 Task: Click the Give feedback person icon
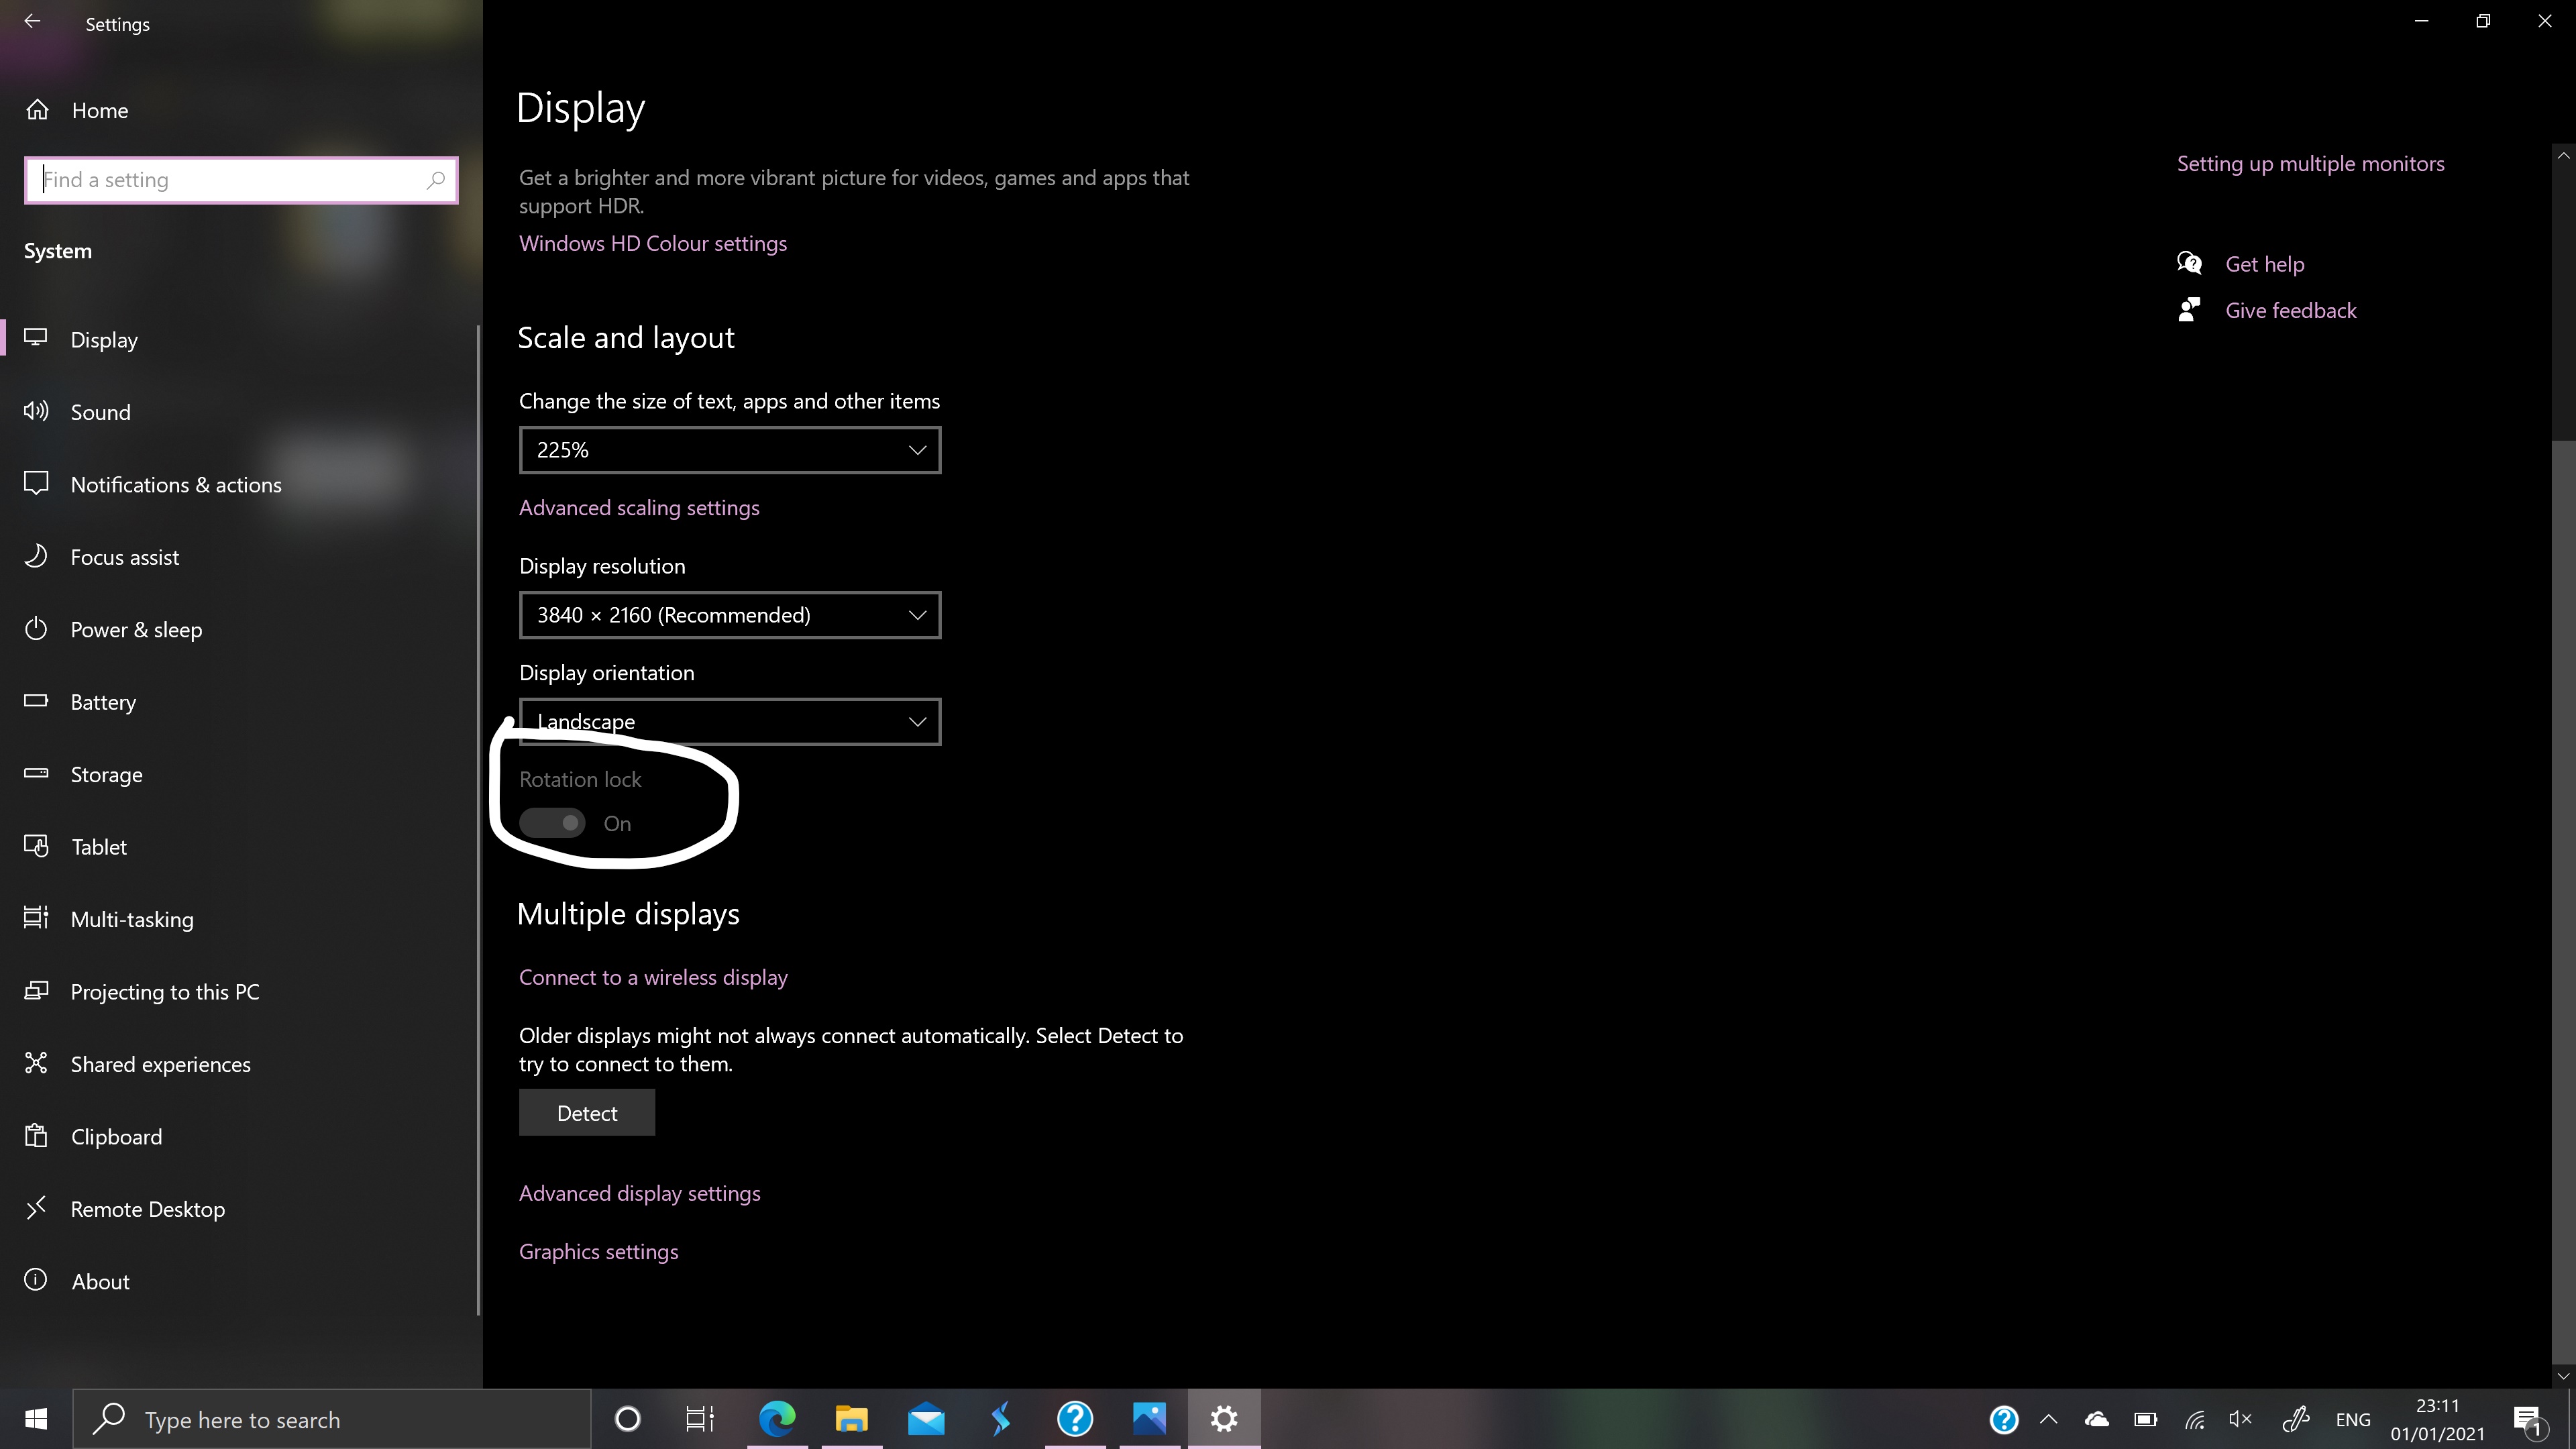tap(2189, 310)
